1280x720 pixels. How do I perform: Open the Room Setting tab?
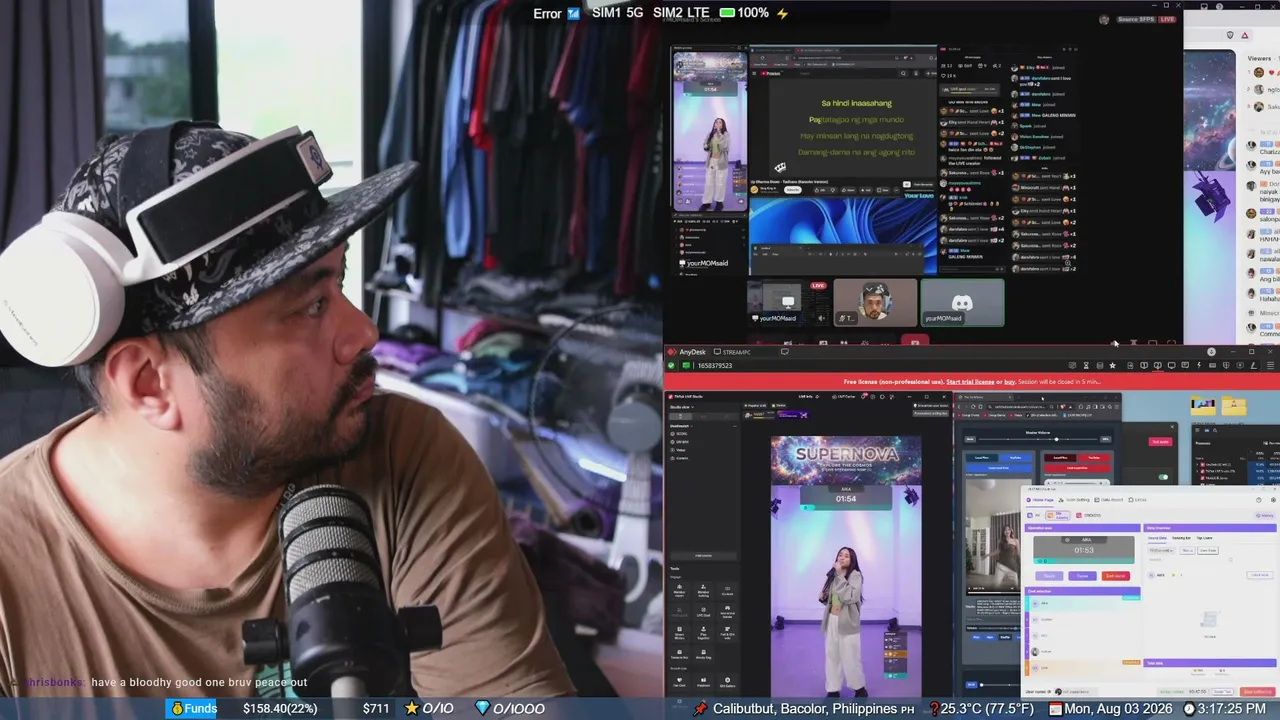[x=1075, y=499]
